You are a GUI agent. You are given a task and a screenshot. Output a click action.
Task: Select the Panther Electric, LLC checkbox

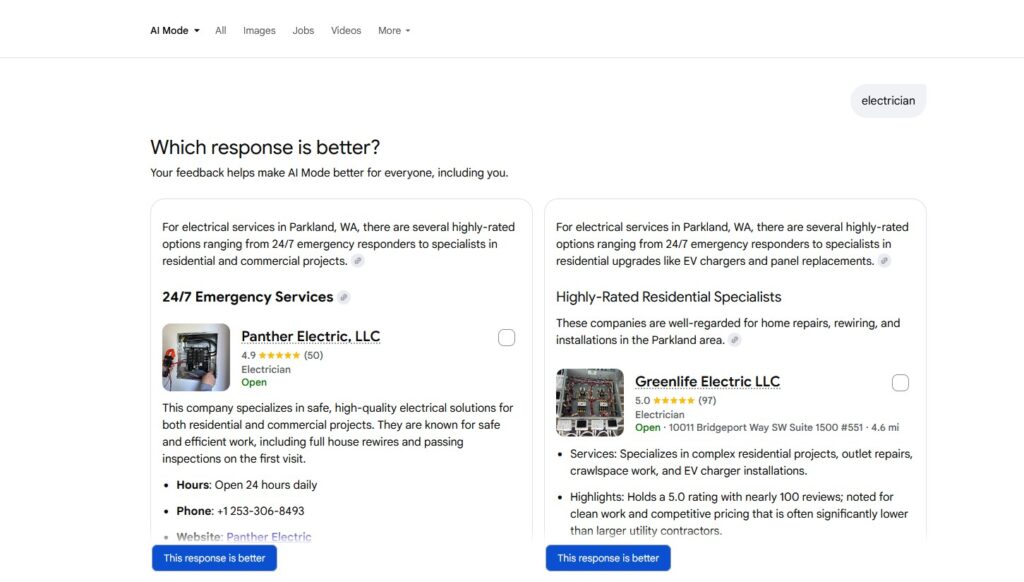tap(507, 338)
